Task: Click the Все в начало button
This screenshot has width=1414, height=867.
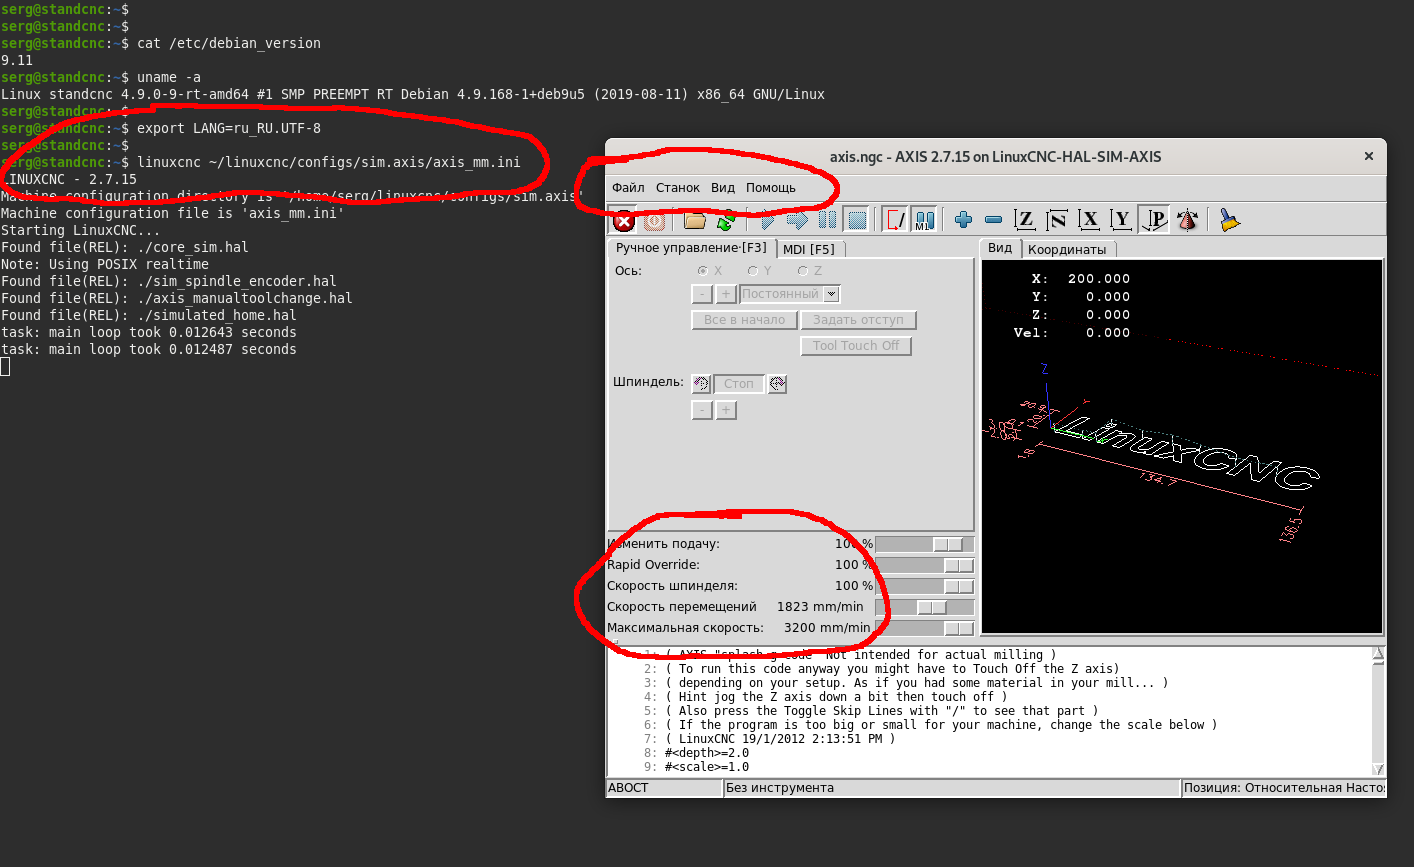Action: (745, 320)
